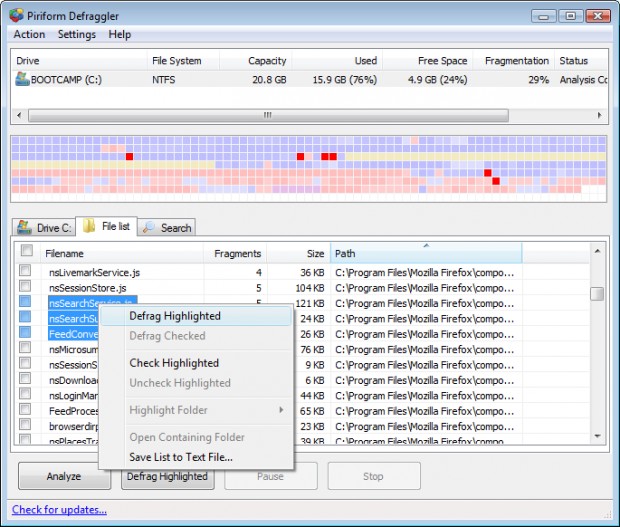
Task: Sort by the Fragments column header
Action: point(235,253)
